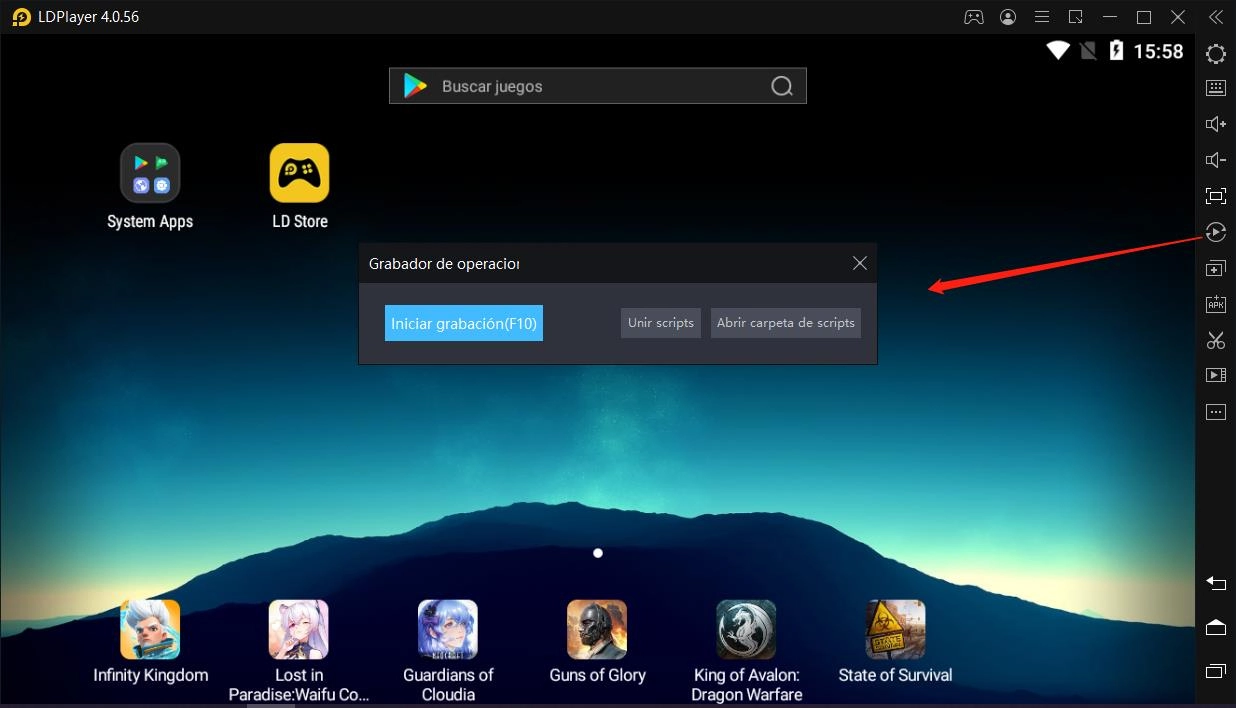
Task: Open keyboard mapping in the sidebar
Action: click(1216, 88)
